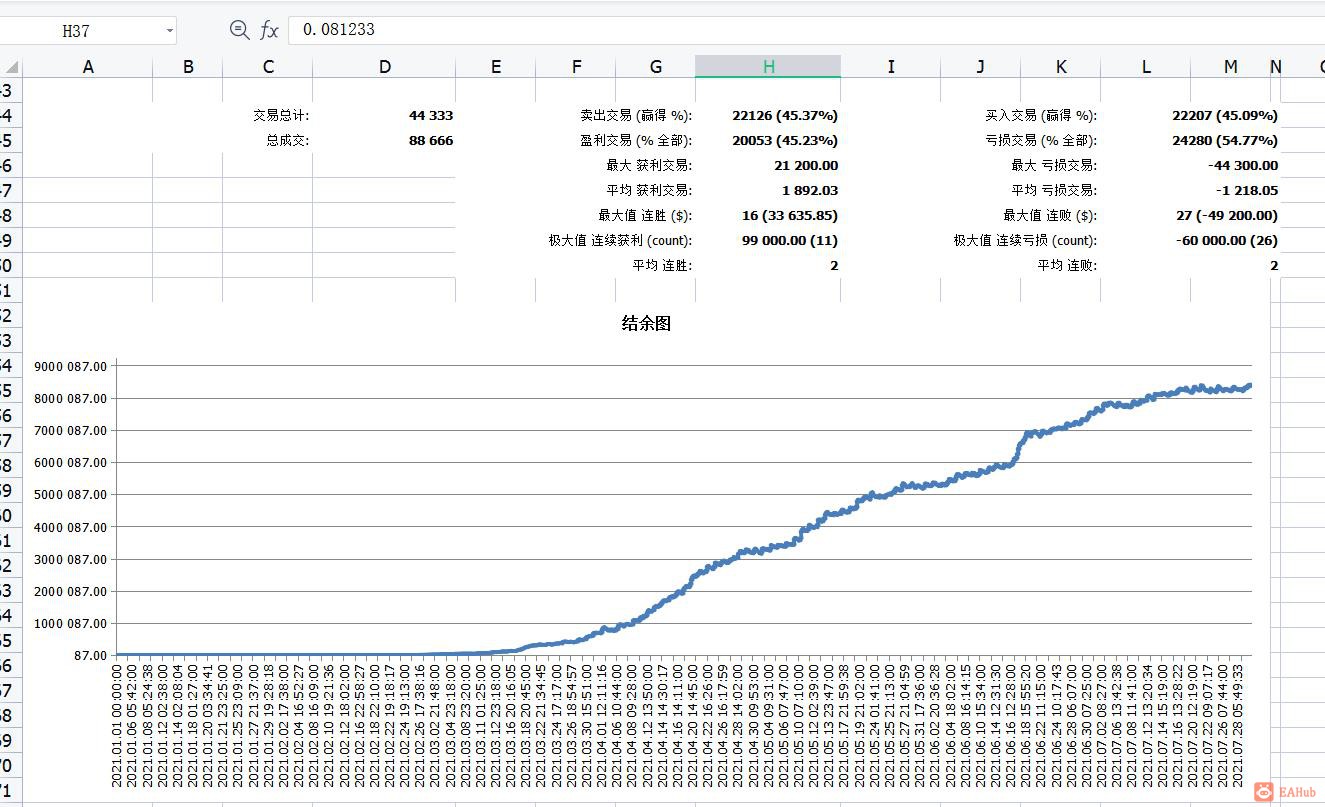Click cell value 20053 (45.23%)
Image resolution: width=1325 pixels, height=807 pixels.
[x=785, y=141]
